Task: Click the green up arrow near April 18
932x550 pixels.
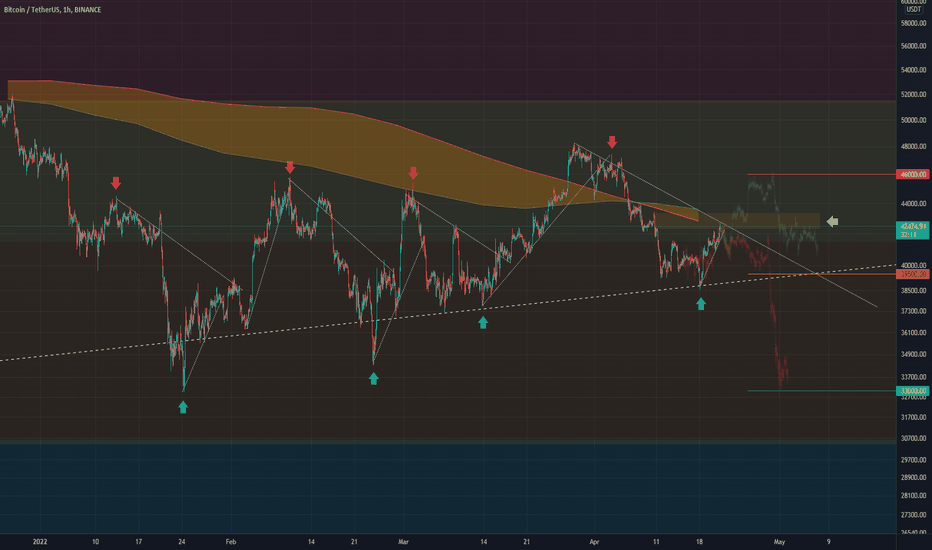Action: (701, 304)
